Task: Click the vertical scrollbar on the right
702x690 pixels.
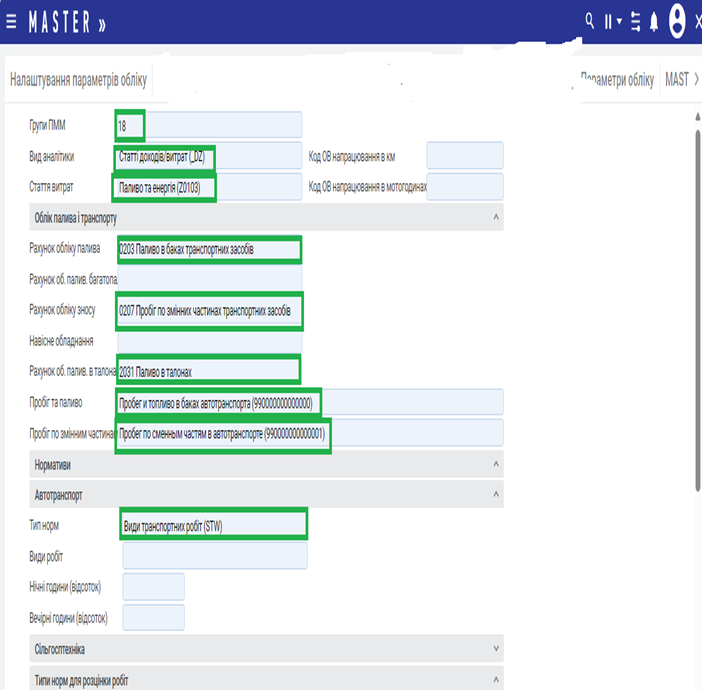Action: click(696, 300)
